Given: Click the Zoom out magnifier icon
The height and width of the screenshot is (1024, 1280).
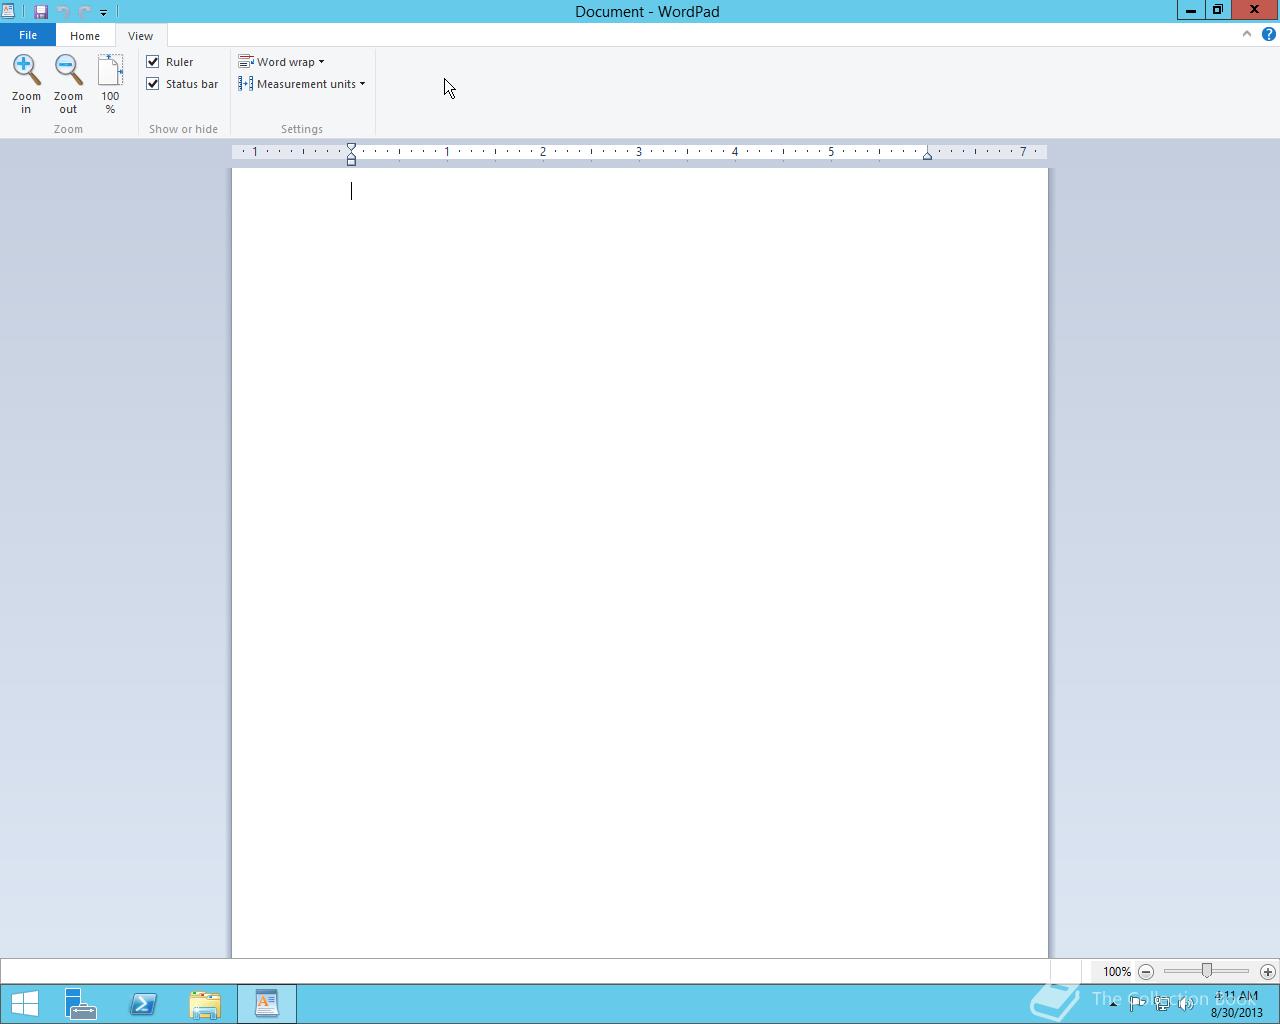Looking at the screenshot, I should pyautogui.click(x=68, y=70).
